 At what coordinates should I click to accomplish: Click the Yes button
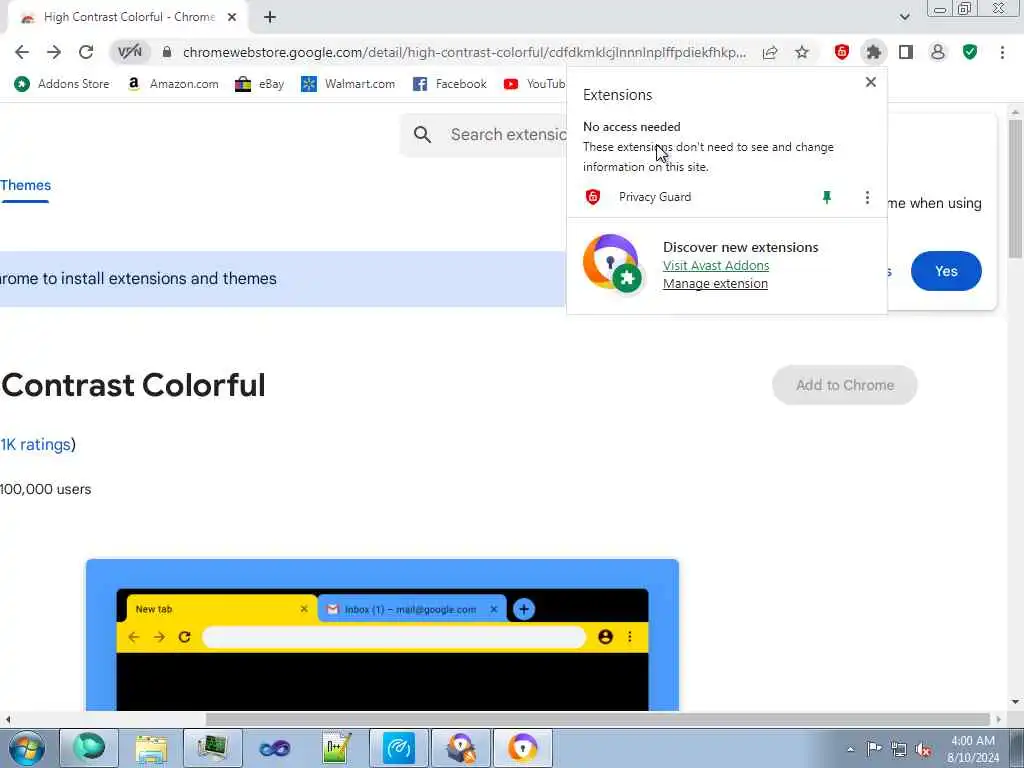click(x=946, y=271)
